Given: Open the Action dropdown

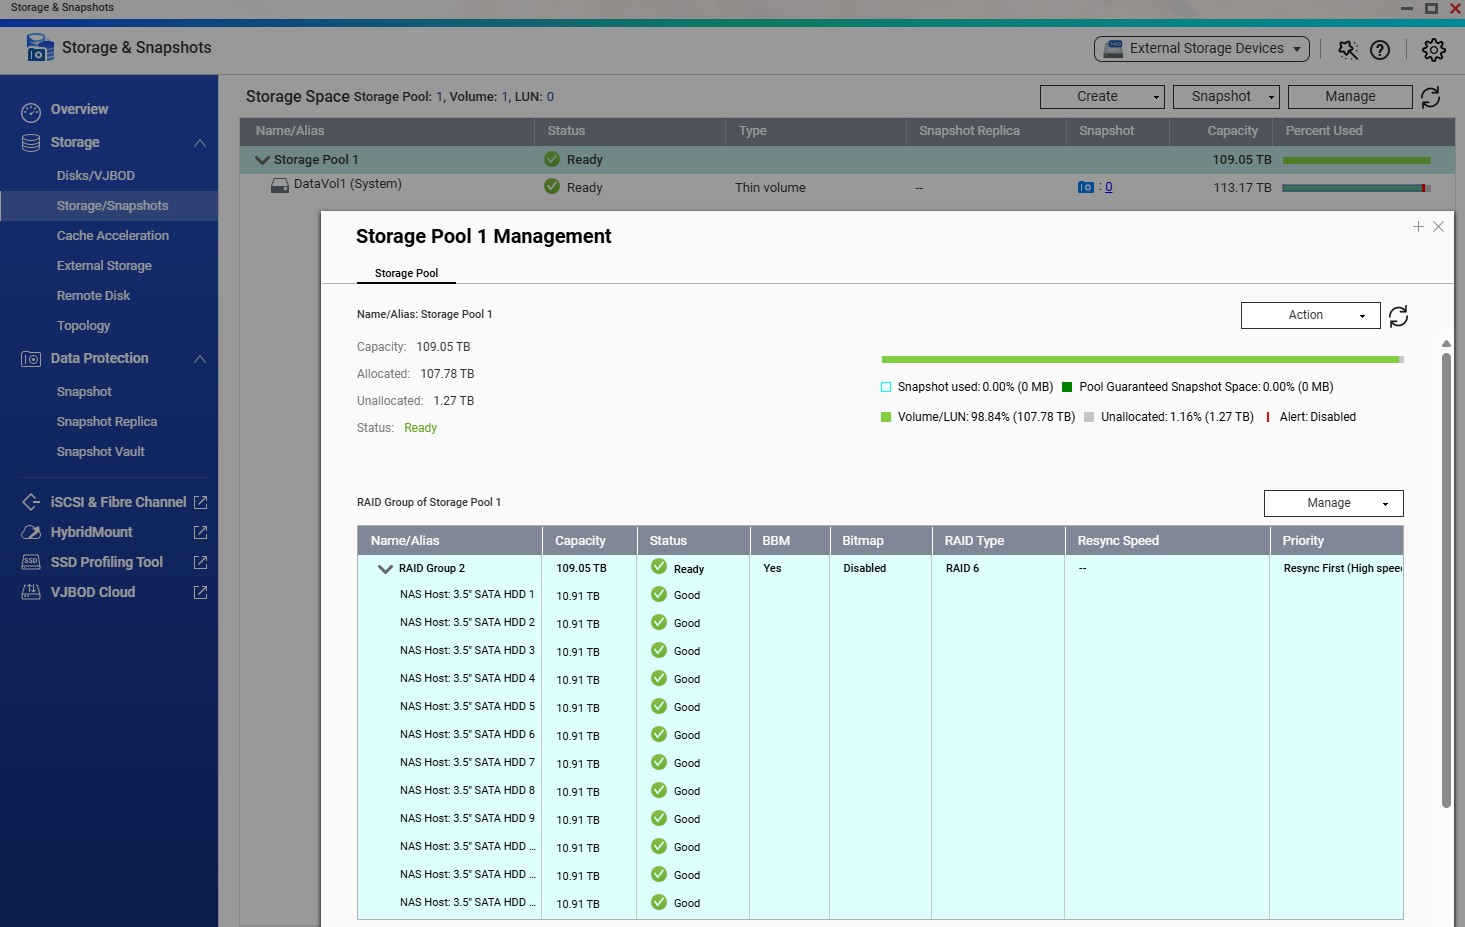Looking at the screenshot, I should click(1310, 315).
